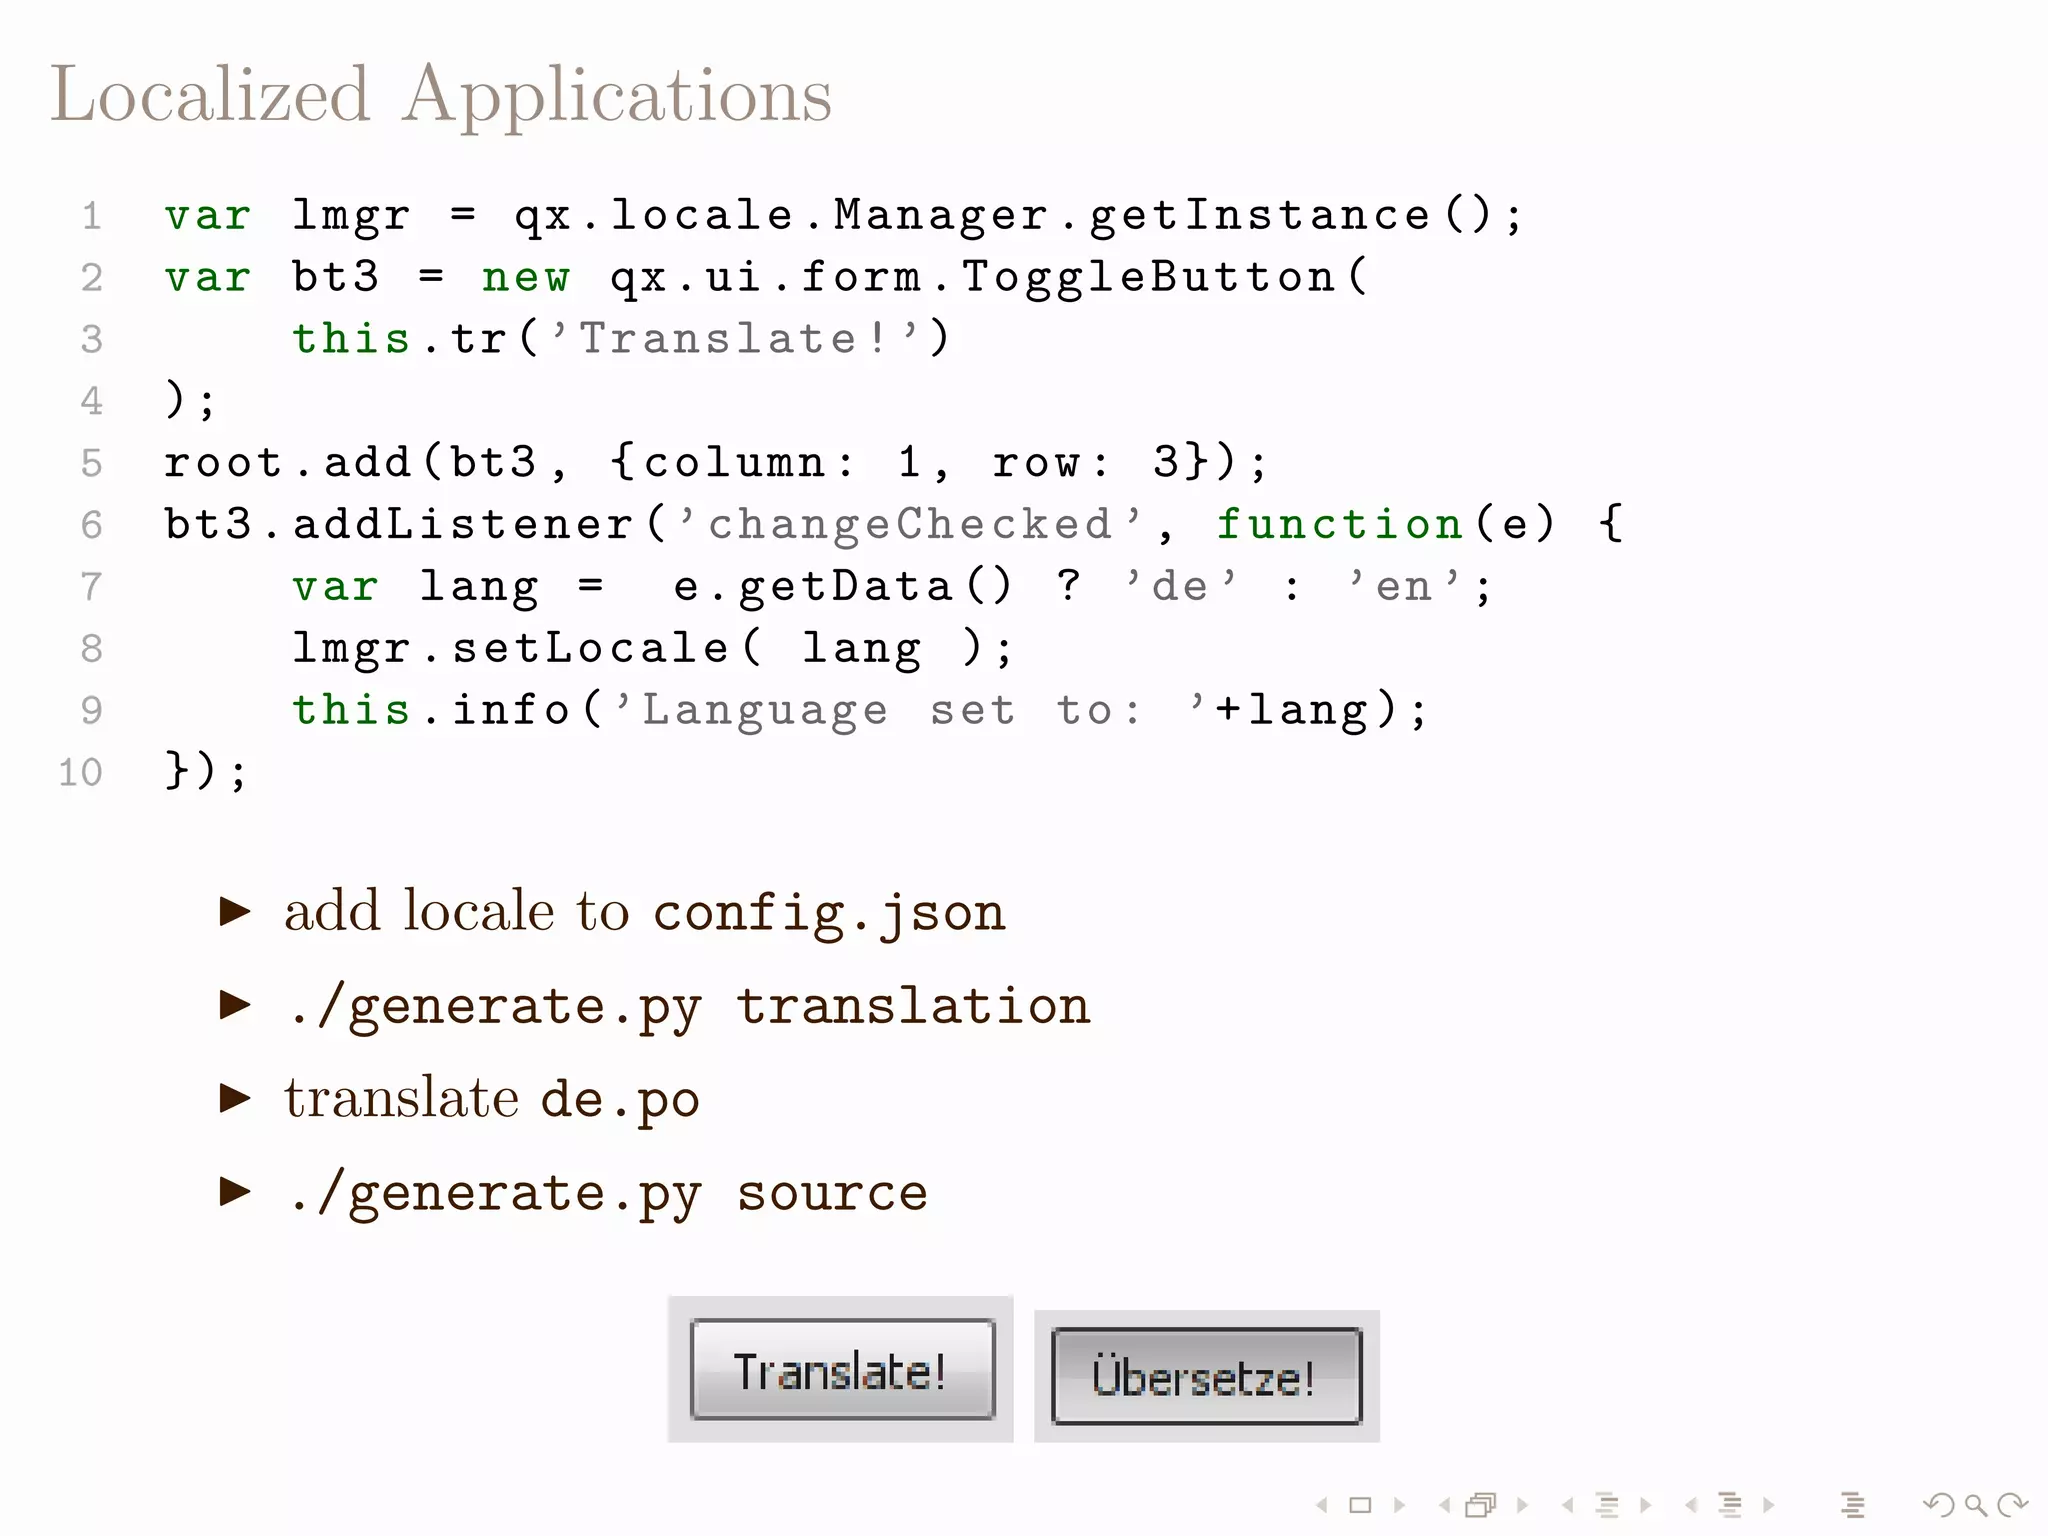
Task: Click the bullet before 'add locale to config.json'
Action: point(235,911)
